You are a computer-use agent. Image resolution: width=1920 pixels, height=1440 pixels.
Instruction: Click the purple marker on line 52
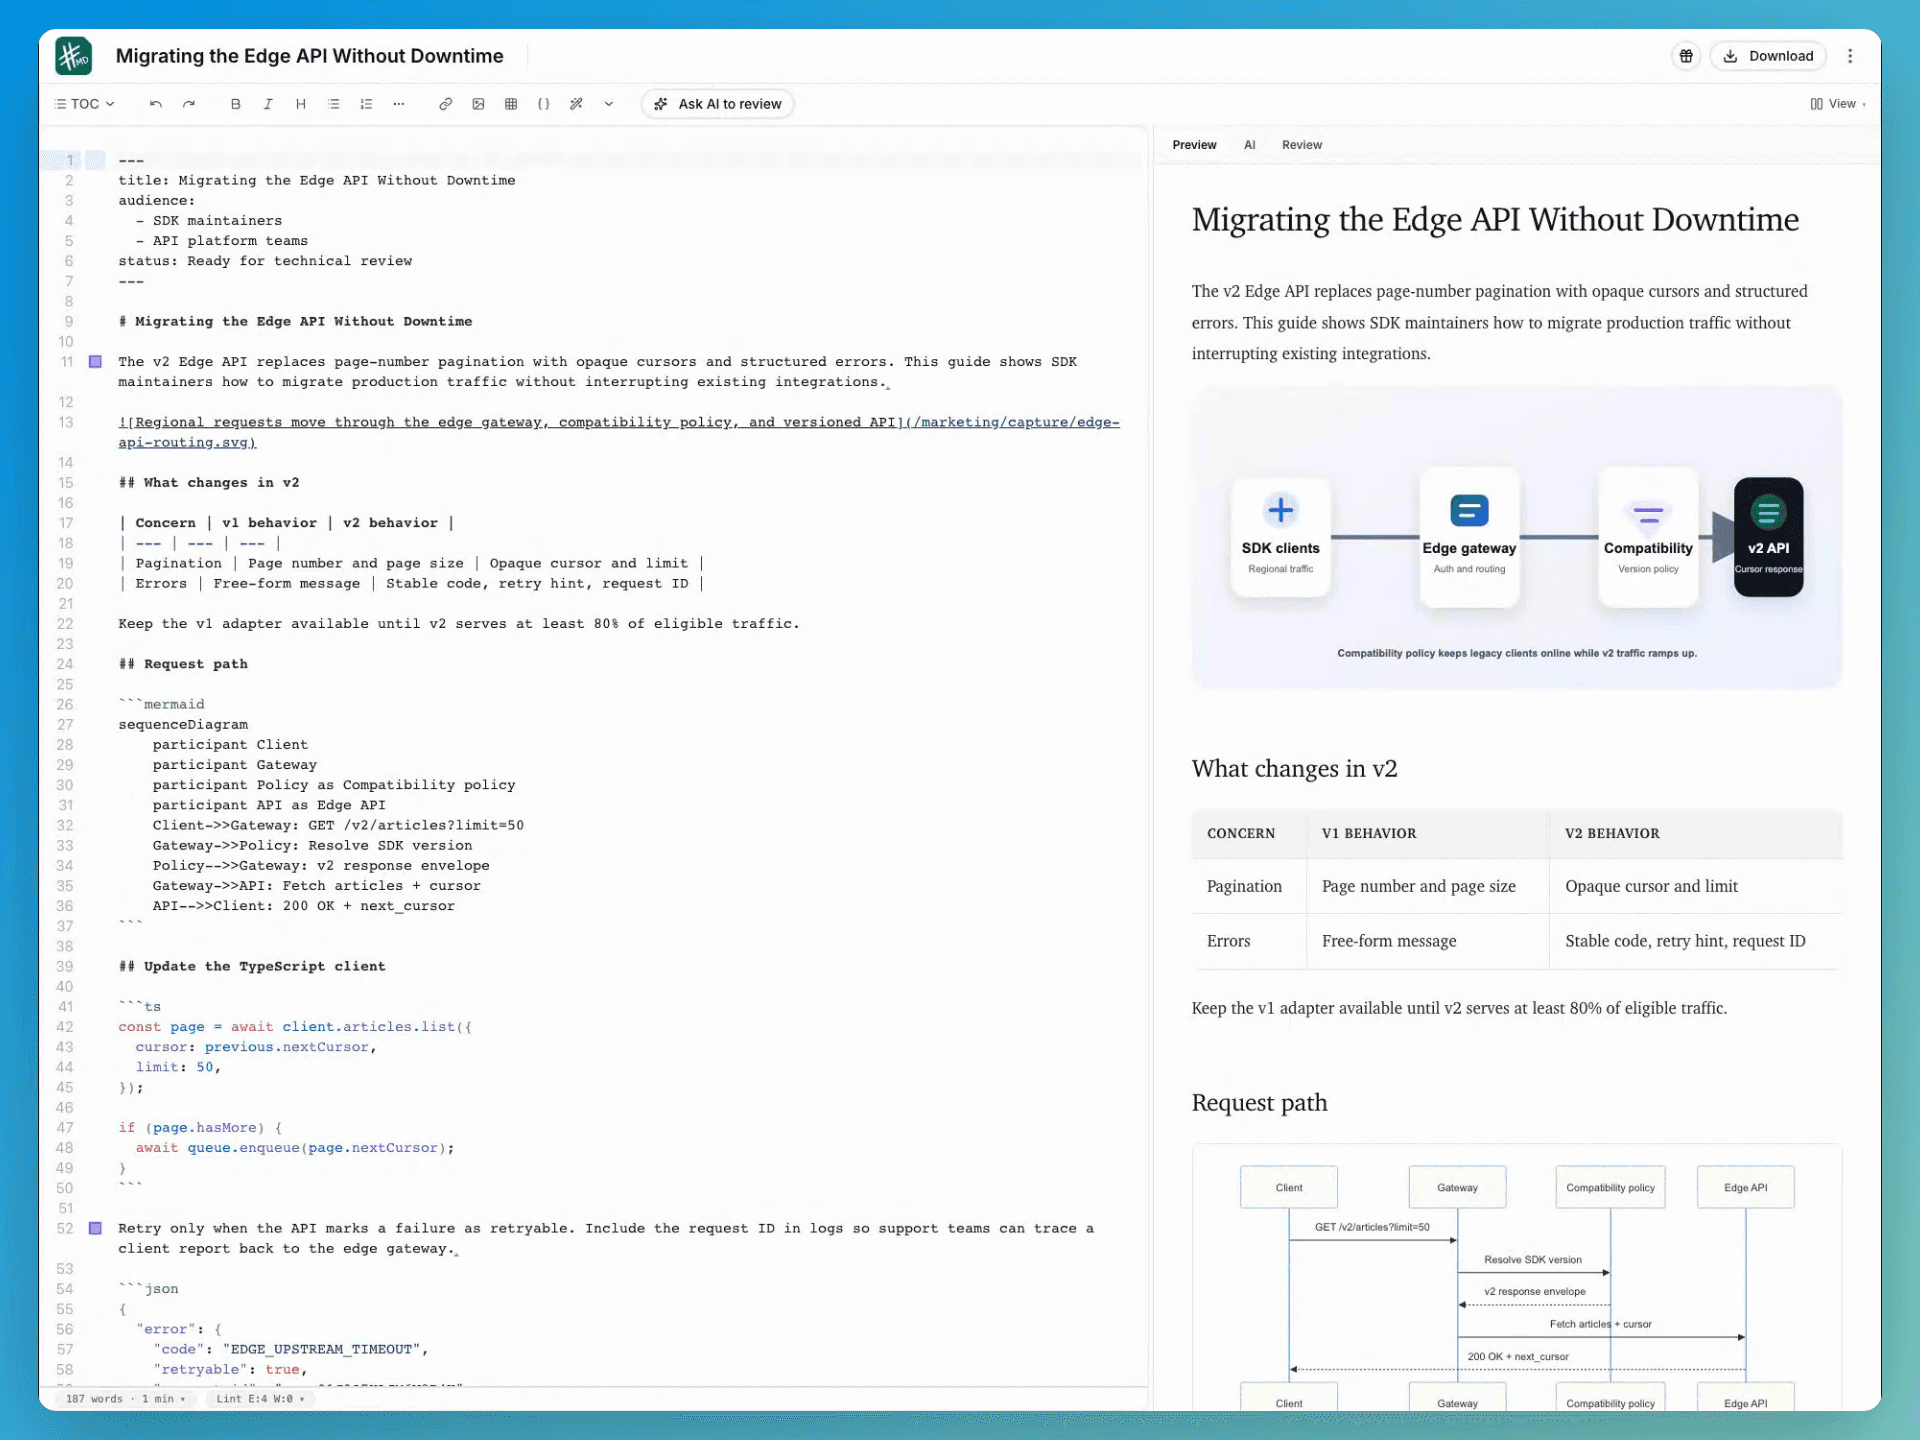tap(95, 1228)
